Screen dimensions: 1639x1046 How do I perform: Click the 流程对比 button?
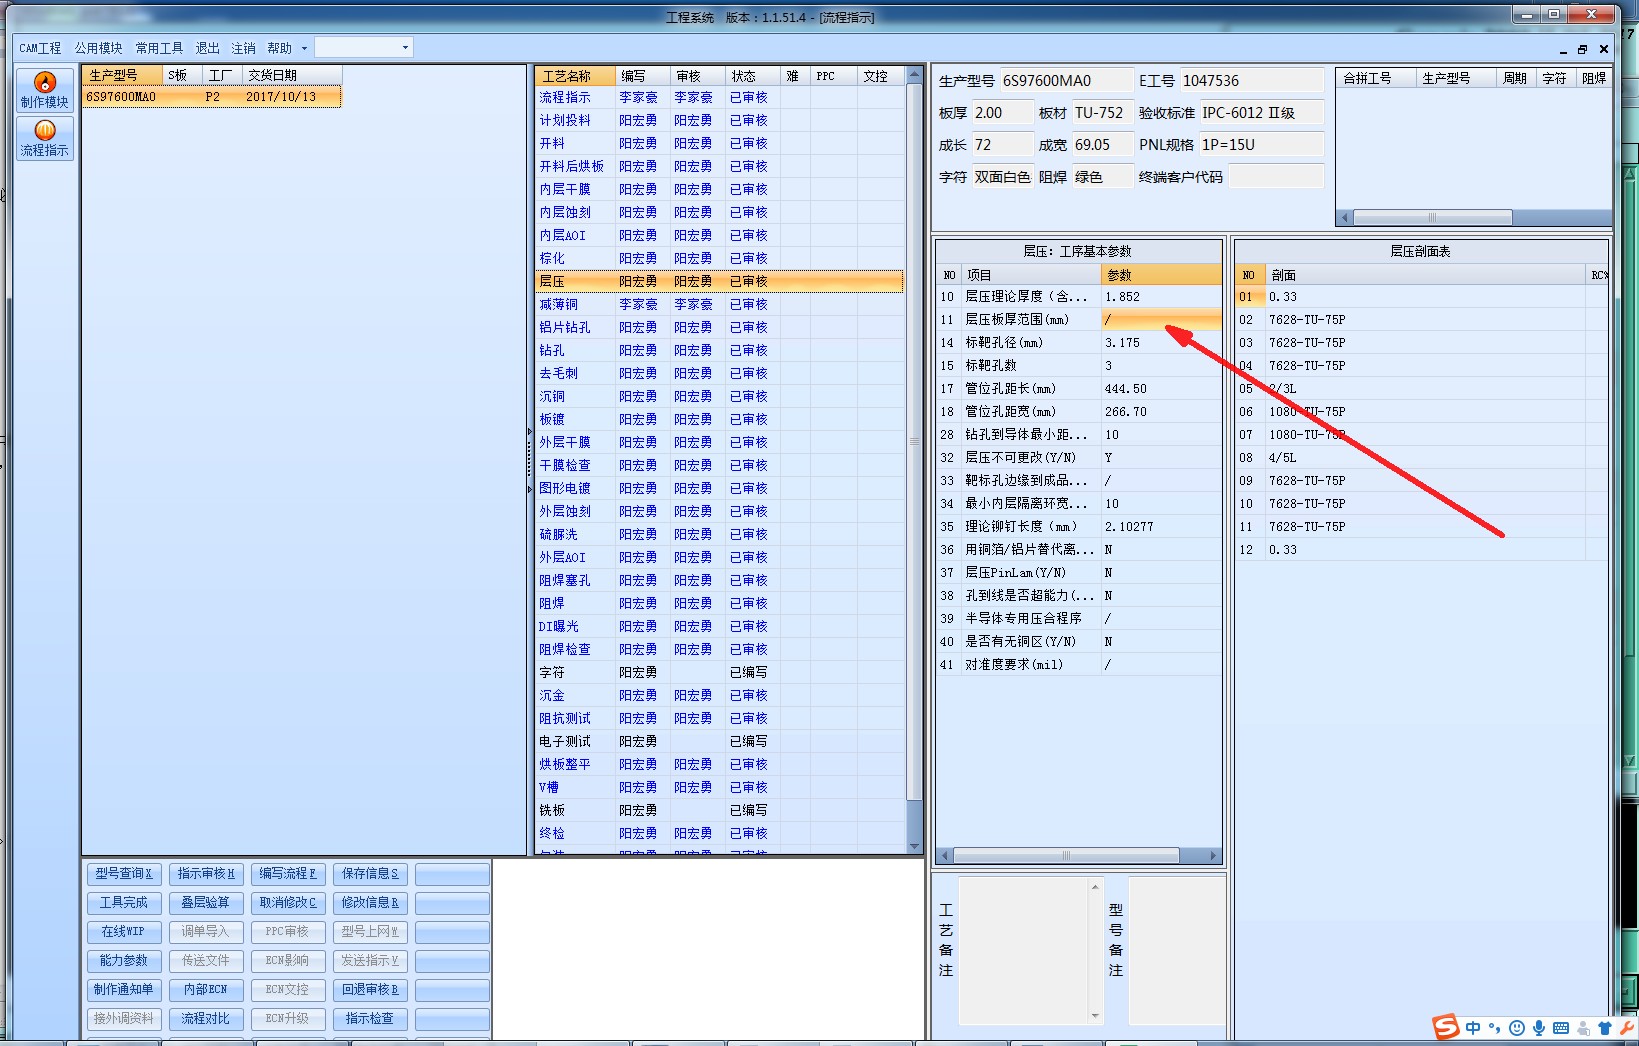pyautogui.click(x=206, y=1019)
